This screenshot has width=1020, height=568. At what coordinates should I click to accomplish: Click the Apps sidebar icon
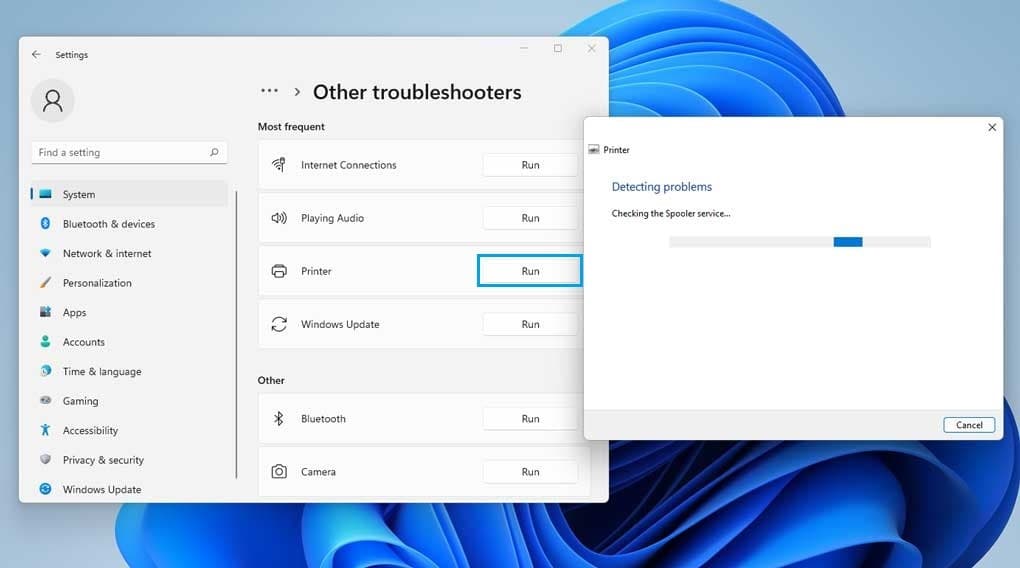click(x=46, y=312)
